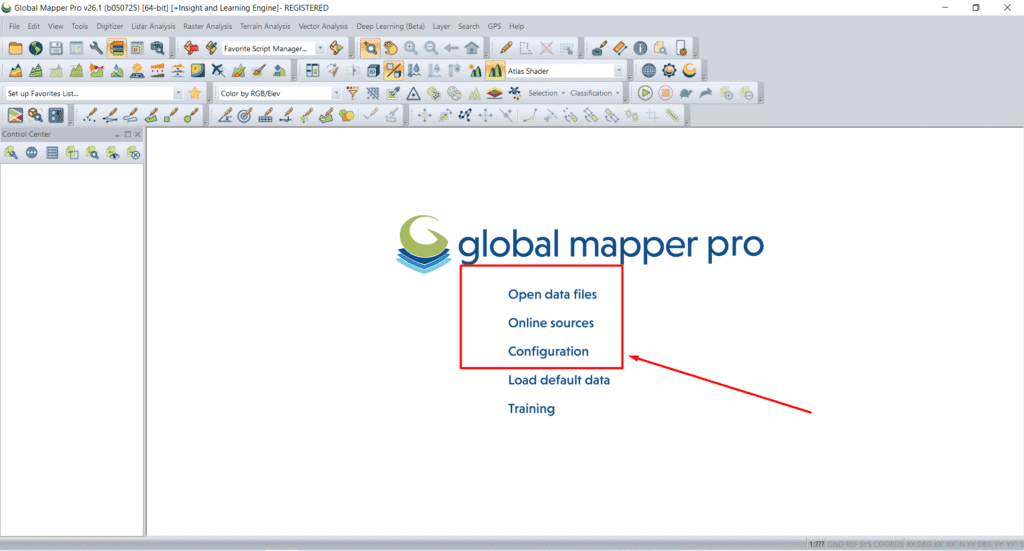Image resolution: width=1024 pixels, height=551 pixels.
Task: Click the yellow star Favorites icon
Action: (x=195, y=93)
